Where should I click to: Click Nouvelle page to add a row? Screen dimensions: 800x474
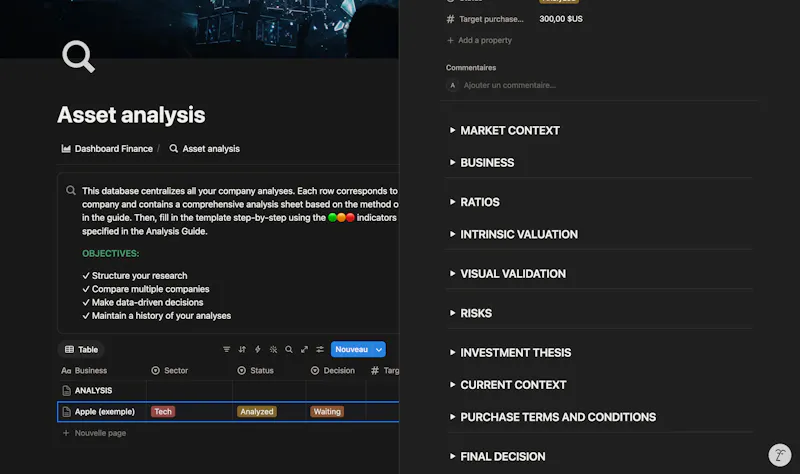94,433
